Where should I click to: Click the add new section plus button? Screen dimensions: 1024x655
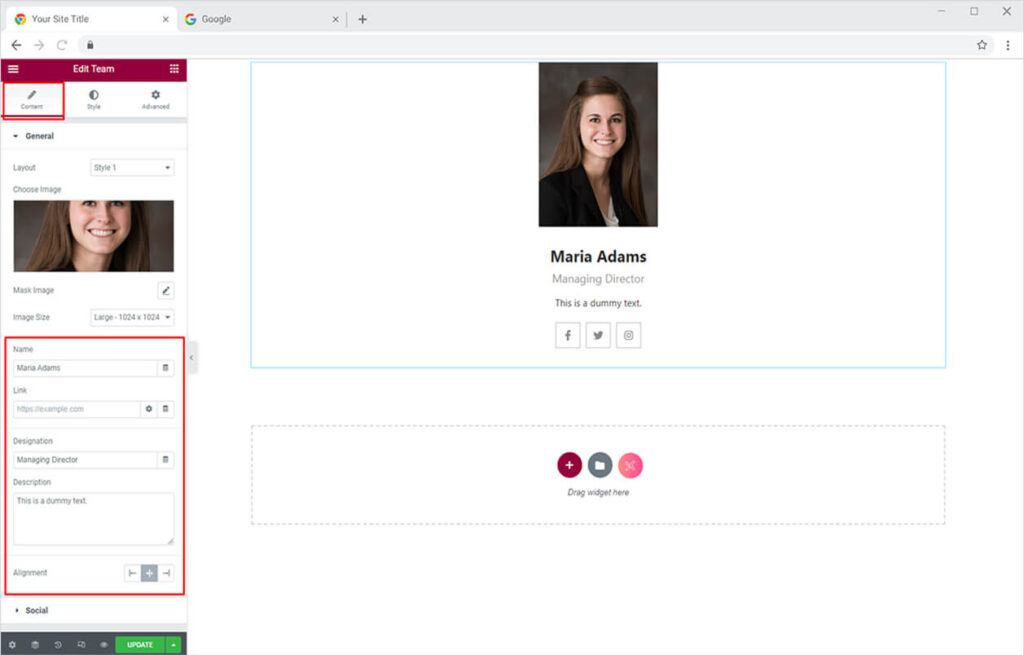(569, 465)
